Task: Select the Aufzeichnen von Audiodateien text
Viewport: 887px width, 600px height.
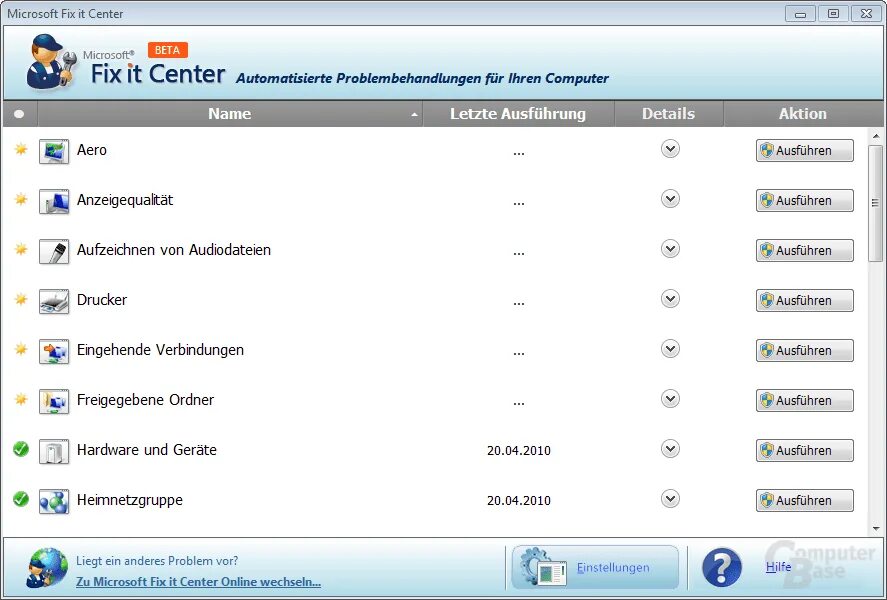Action: [x=174, y=250]
